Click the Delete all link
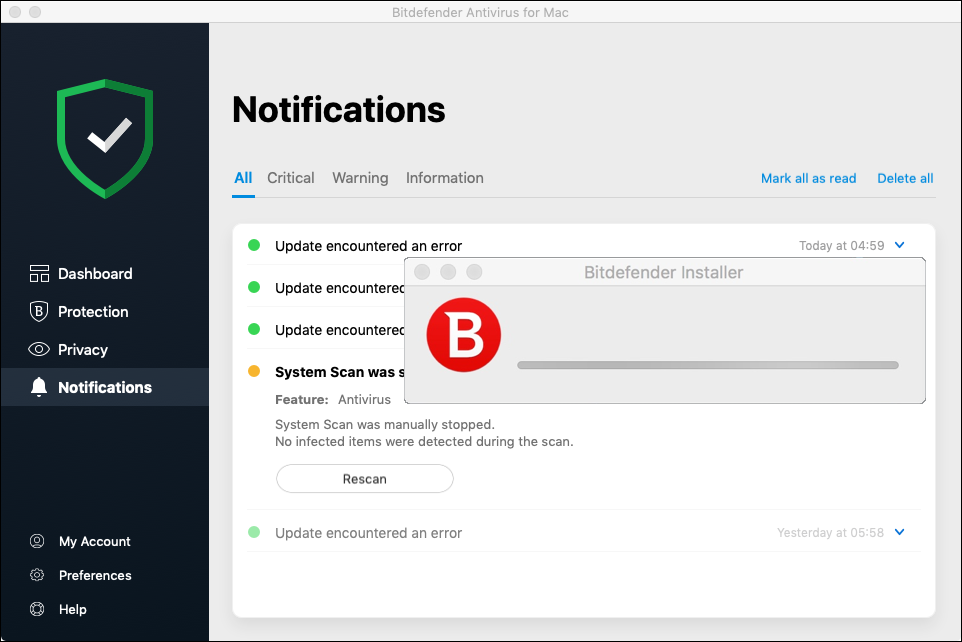Screen dimensions: 962x642 905,179
